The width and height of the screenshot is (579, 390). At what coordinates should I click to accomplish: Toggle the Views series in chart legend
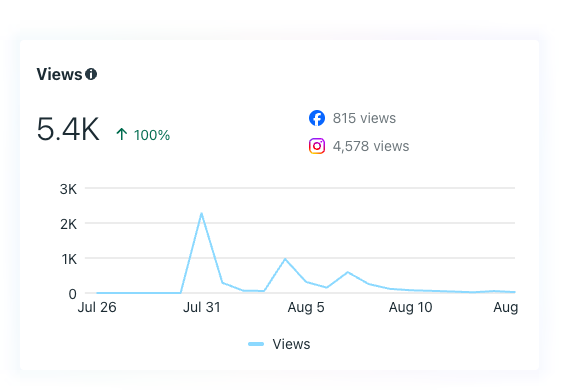click(279, 344)
